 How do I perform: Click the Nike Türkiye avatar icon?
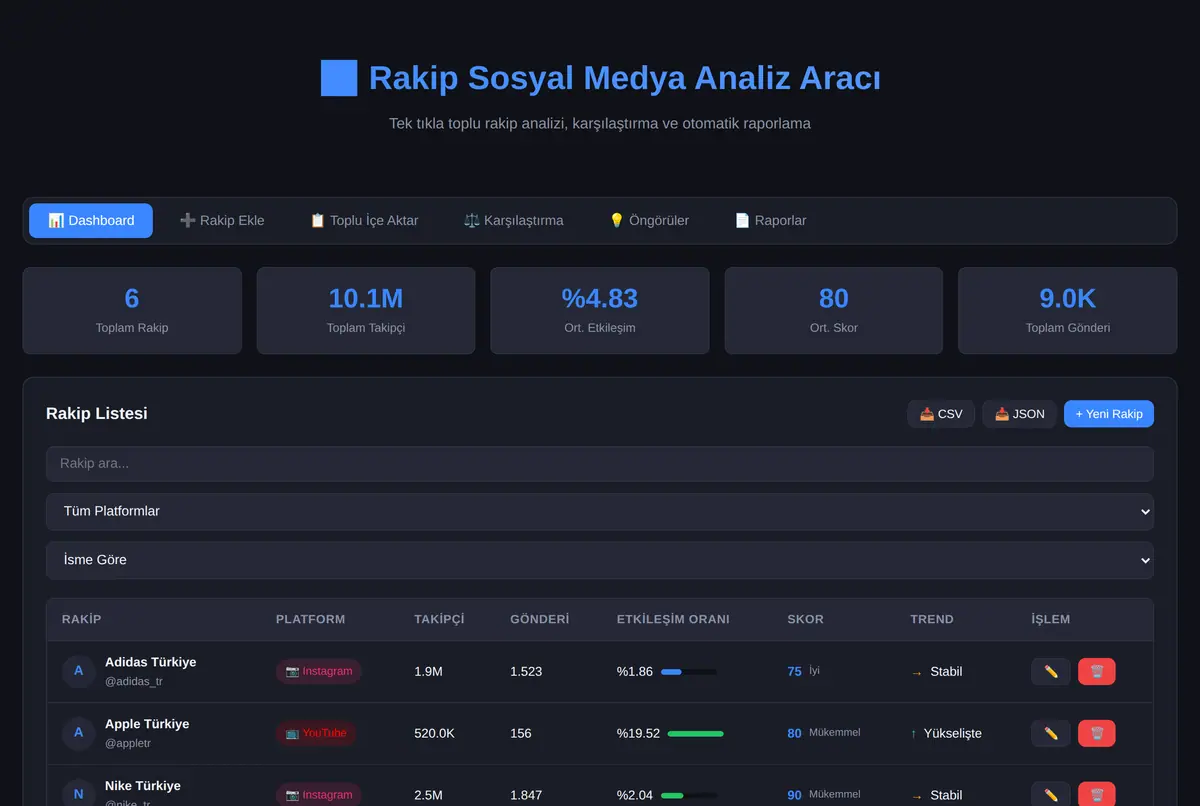tap(78, 794)
